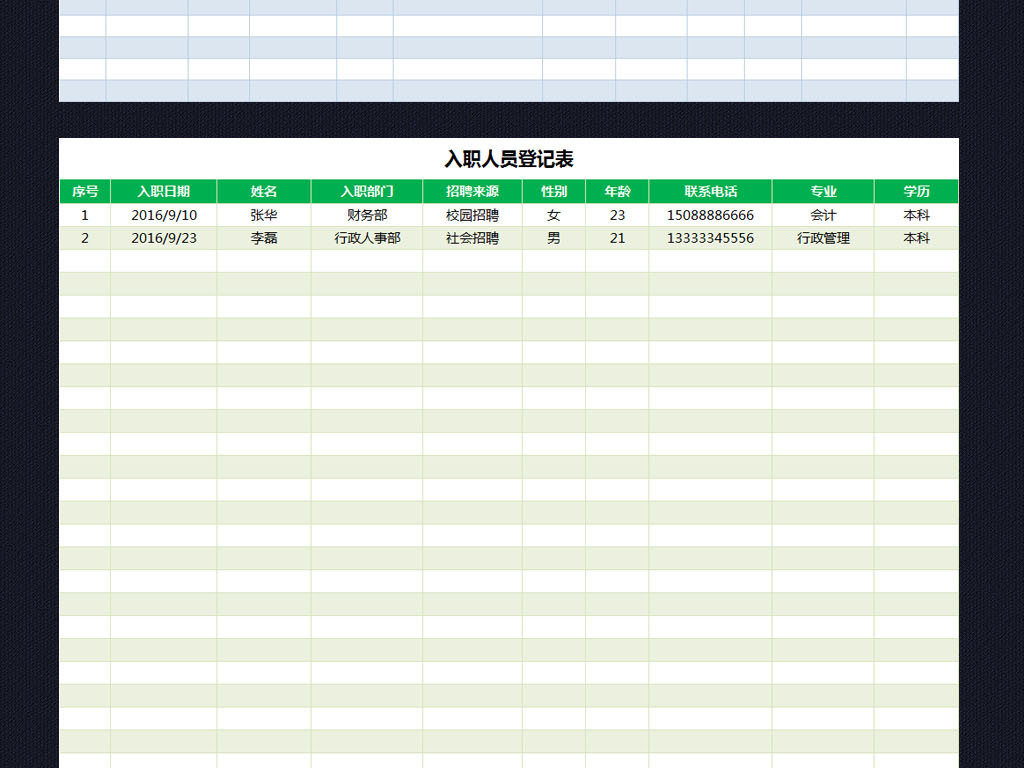Screen dimensions: 1024x768
Task: Select the 年龄 column header
Action: point(617,191)
